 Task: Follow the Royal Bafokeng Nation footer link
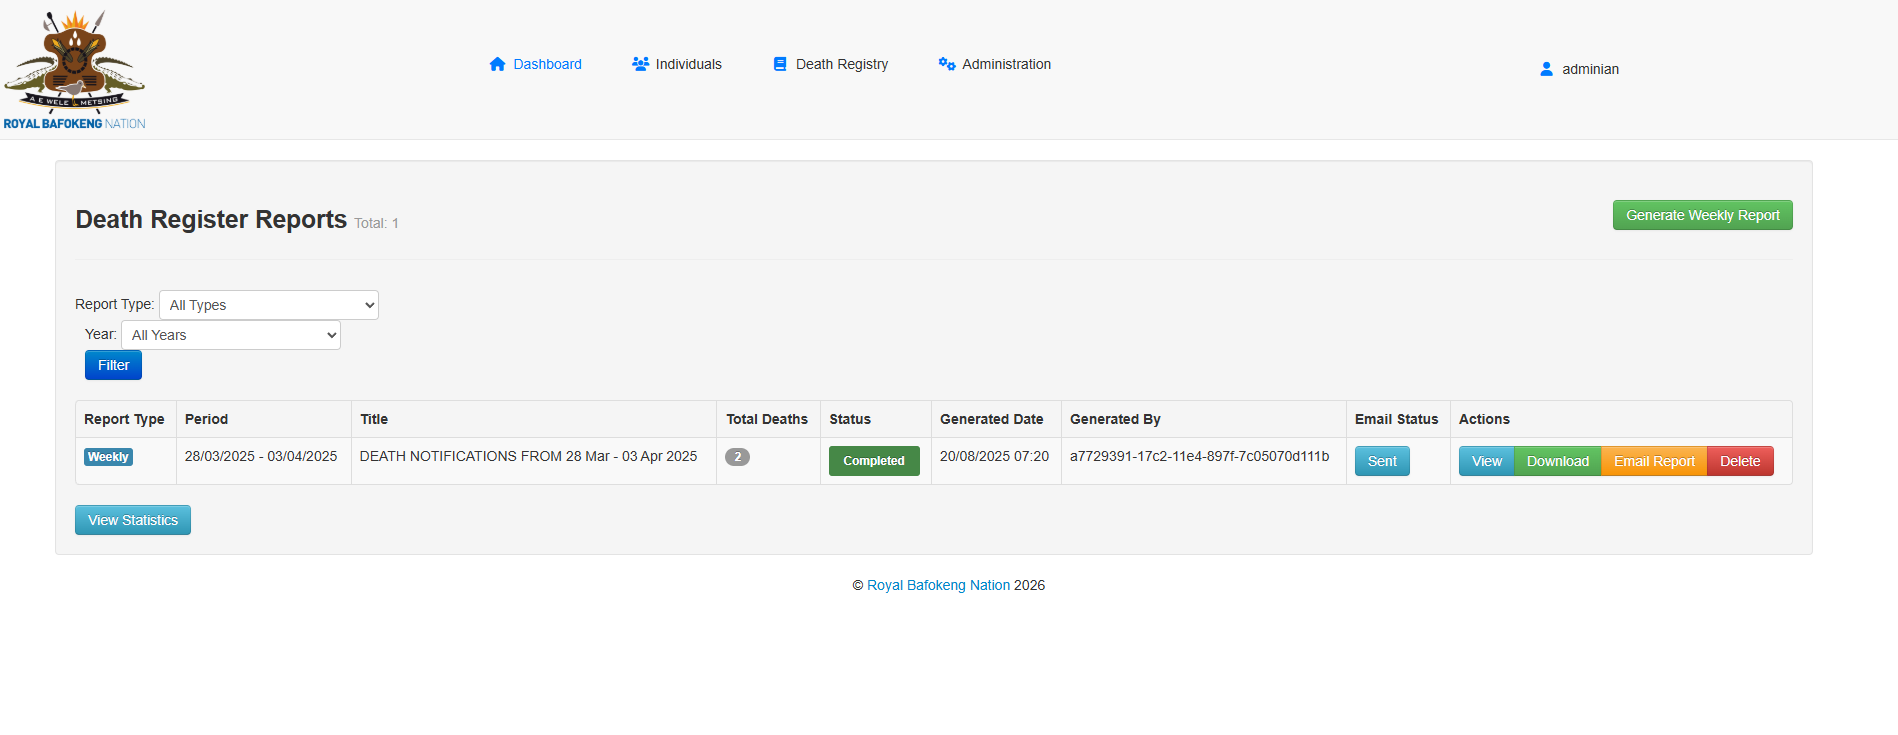(x=938, y=585)
